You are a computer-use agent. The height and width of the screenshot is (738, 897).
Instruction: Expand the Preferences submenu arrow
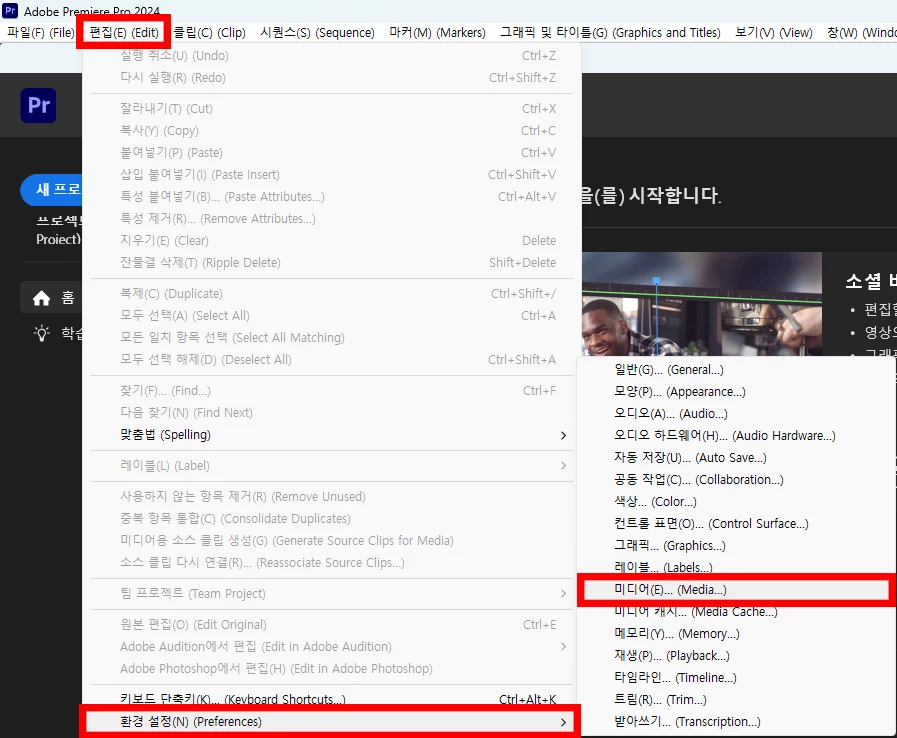tap(563, 722)
